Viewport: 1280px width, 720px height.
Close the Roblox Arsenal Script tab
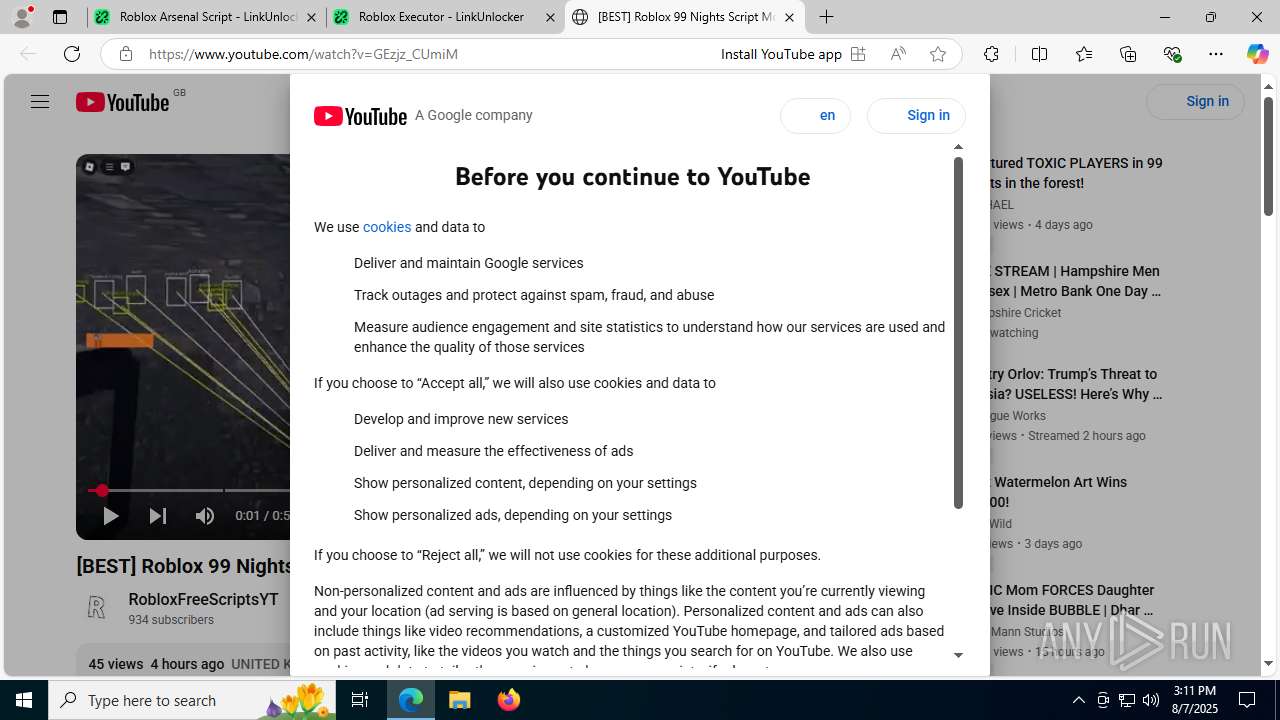point(311,17)
